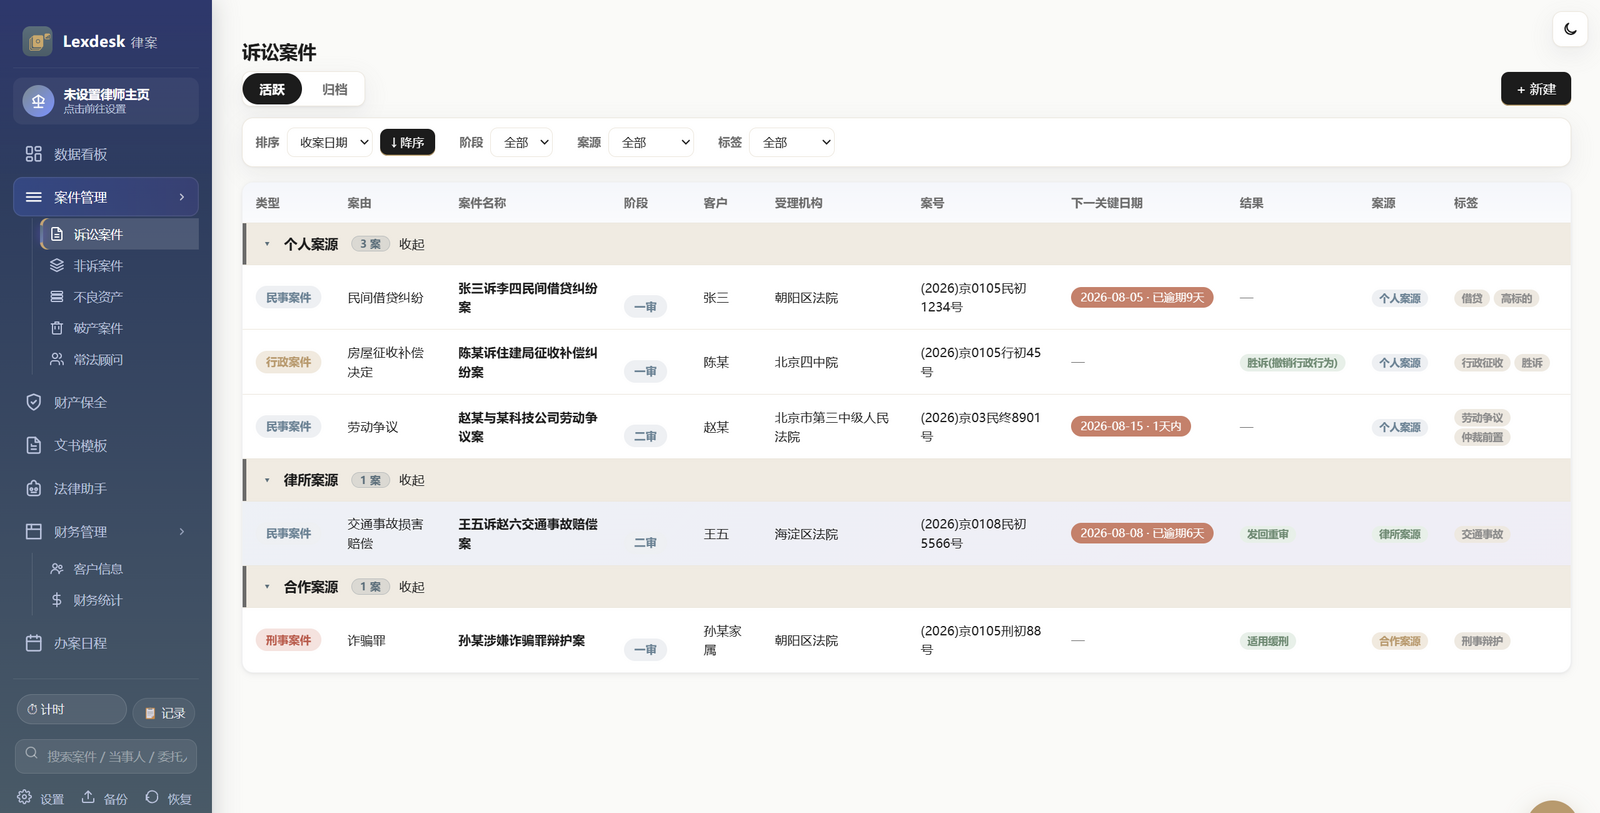Click 下一关键日期 column header
Viewport: 1600px width, 813px height.
(x=1107, y=203)
